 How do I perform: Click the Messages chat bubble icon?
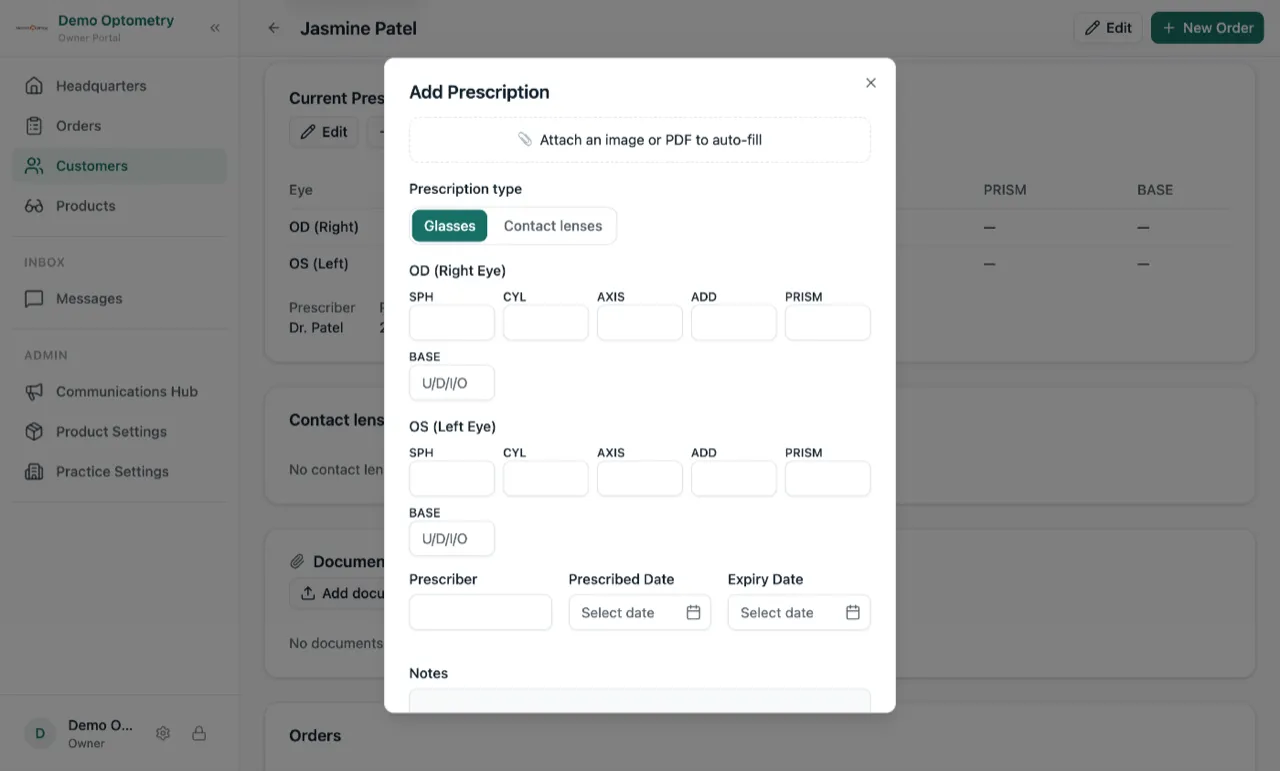(x=34, y=299)
